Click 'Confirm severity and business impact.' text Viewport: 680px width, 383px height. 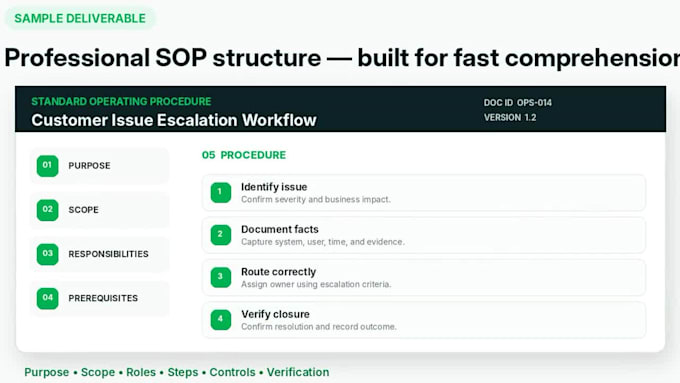[316, 200]
